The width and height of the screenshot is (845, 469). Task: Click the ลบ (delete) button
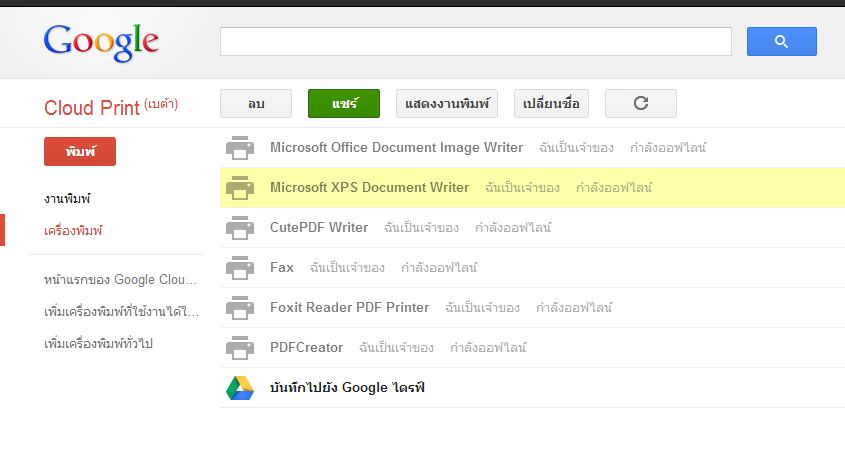256,104
